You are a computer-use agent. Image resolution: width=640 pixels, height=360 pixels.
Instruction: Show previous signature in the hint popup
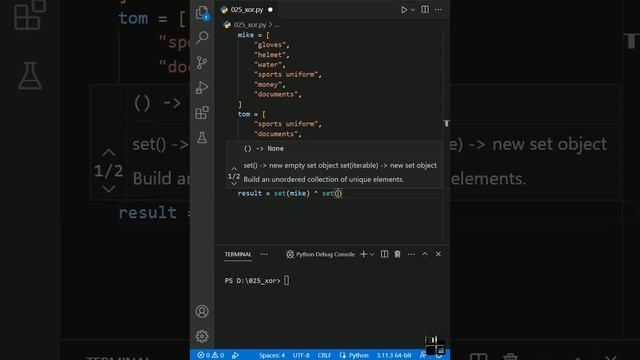click(234, 169)
